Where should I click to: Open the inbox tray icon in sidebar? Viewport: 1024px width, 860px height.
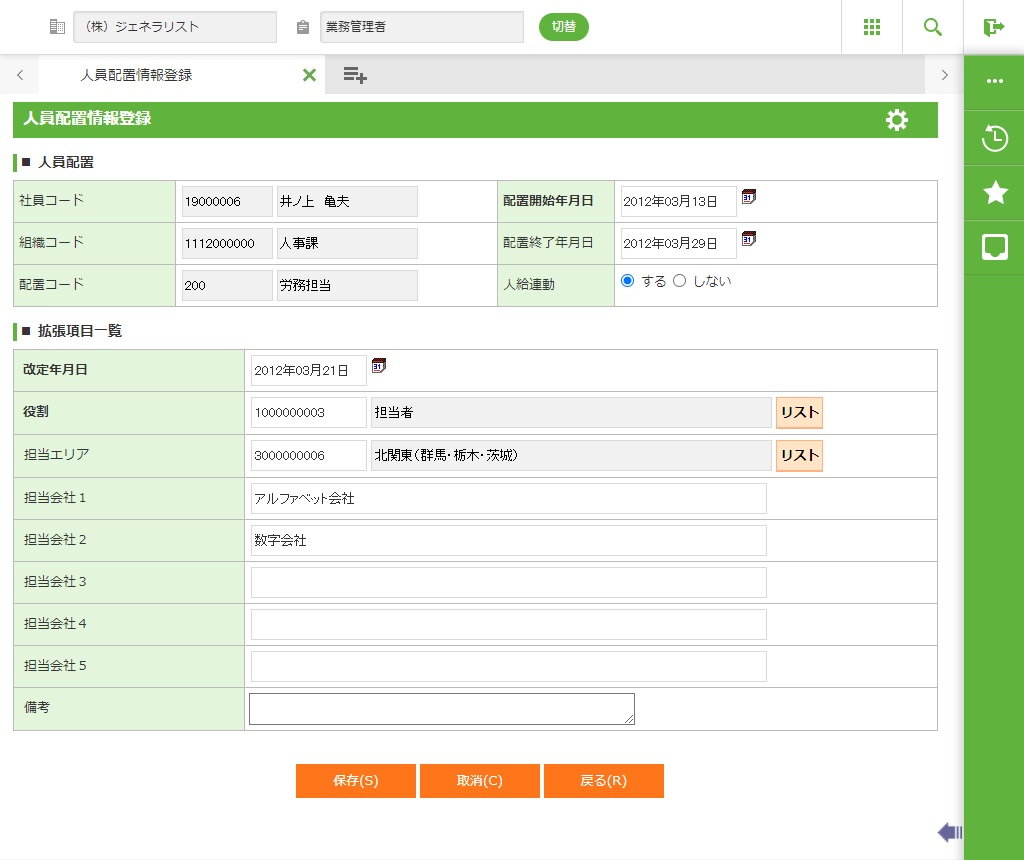click(995, 247)
